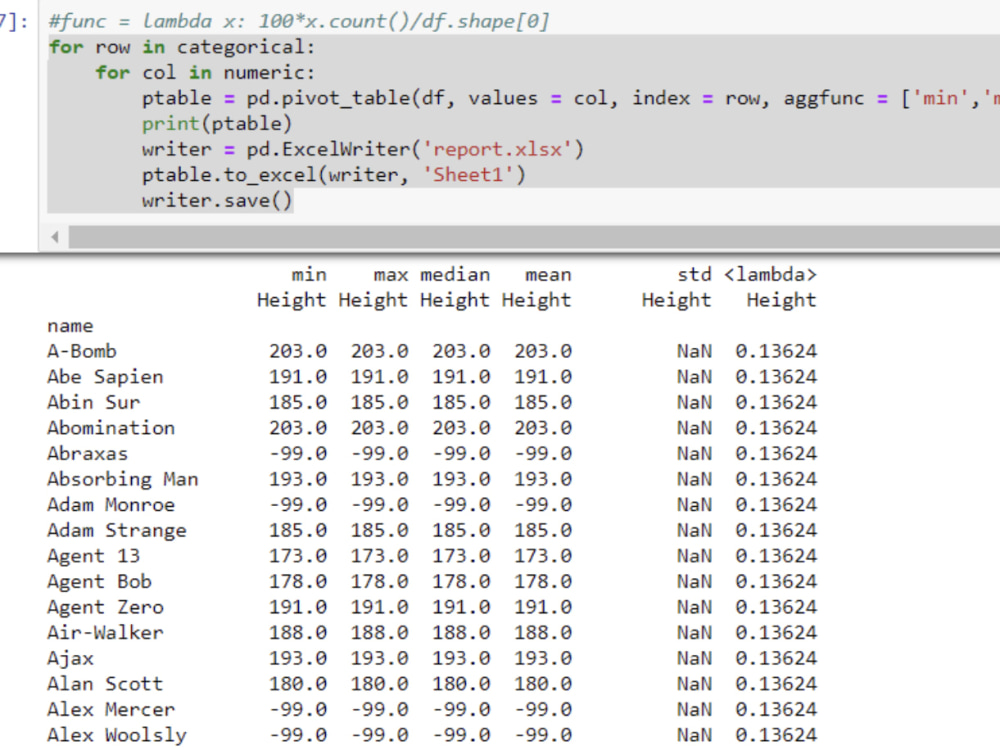
Task: Click the 'min' column header
Action: click(309, 275)
